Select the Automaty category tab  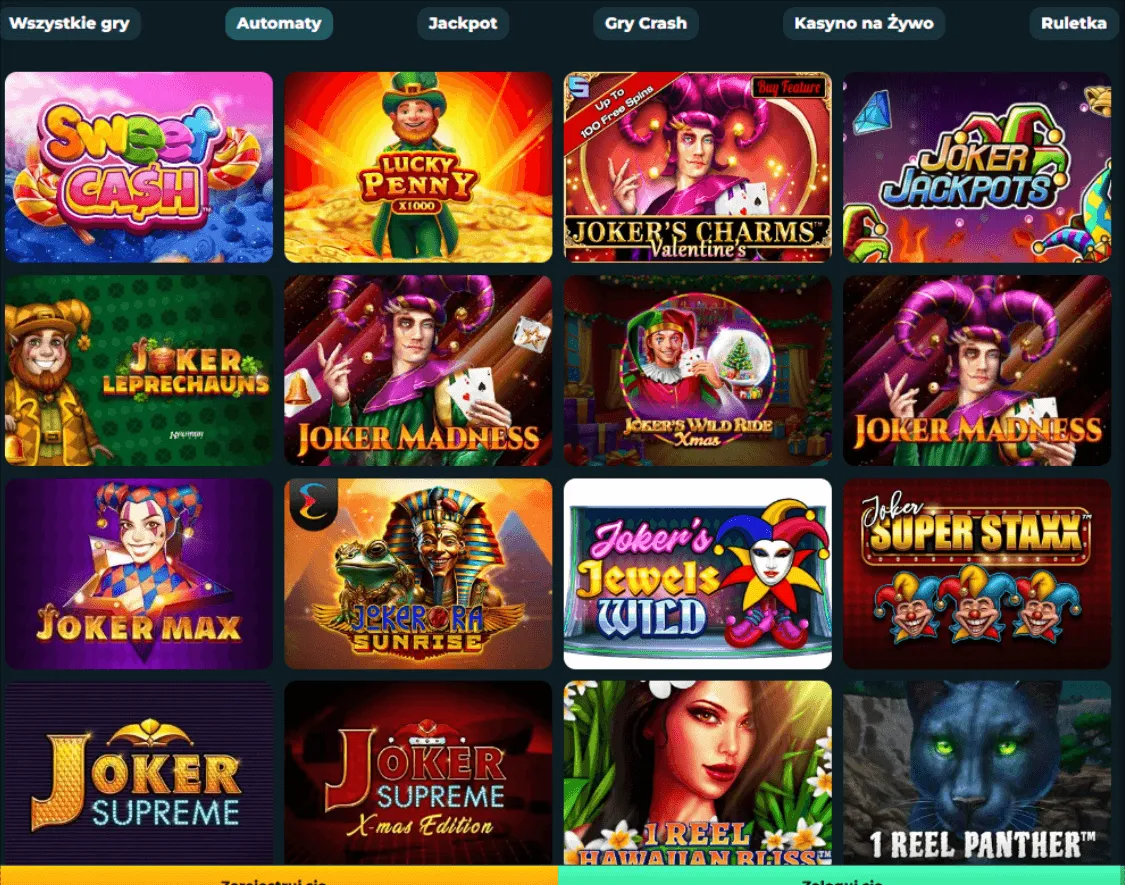tap(279, 23)
